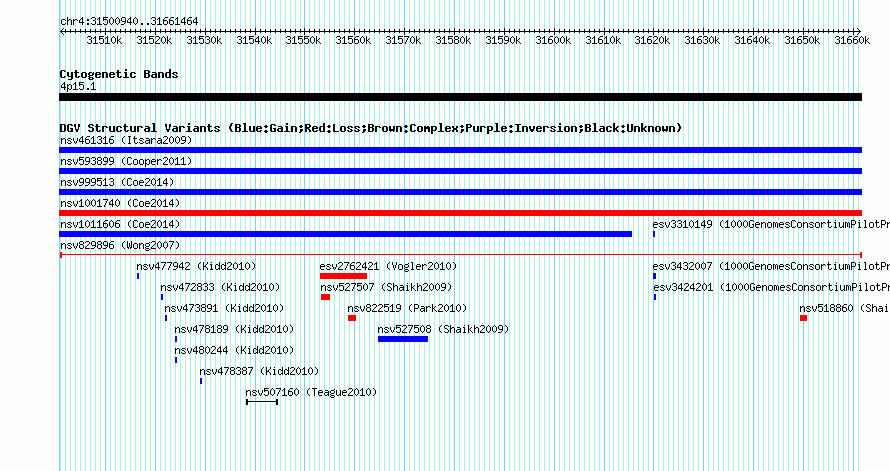This screenshot has height=471, width=890.
Task: Open the esv2762421 (Vogler2010) label
Action: [389, 266]
